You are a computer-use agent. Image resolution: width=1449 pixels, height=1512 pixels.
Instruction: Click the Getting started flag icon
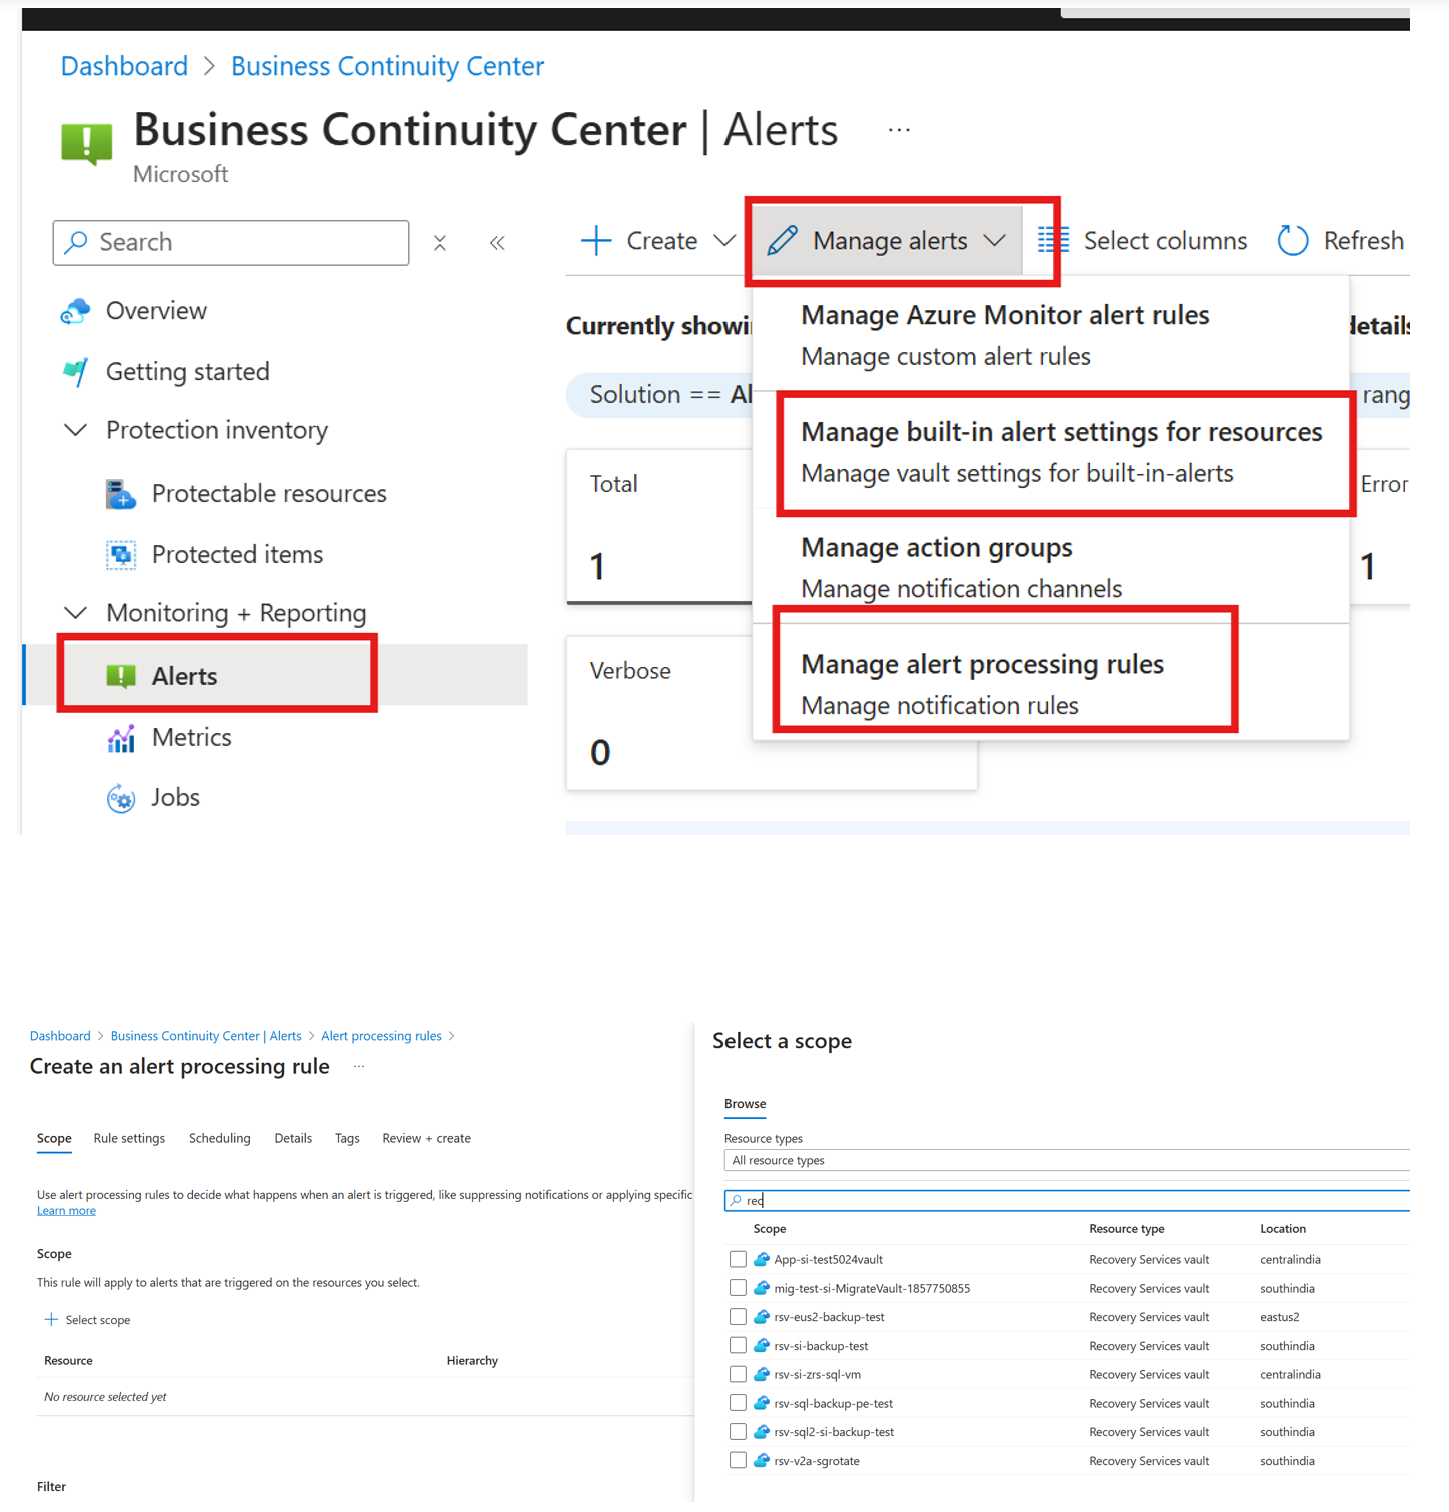(x=75, y=372)
